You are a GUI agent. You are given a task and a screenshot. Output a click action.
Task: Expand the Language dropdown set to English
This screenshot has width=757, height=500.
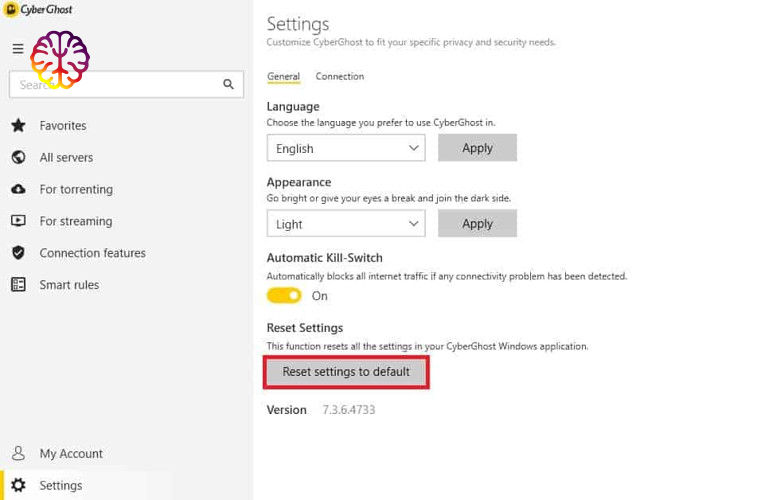(345, 148)
